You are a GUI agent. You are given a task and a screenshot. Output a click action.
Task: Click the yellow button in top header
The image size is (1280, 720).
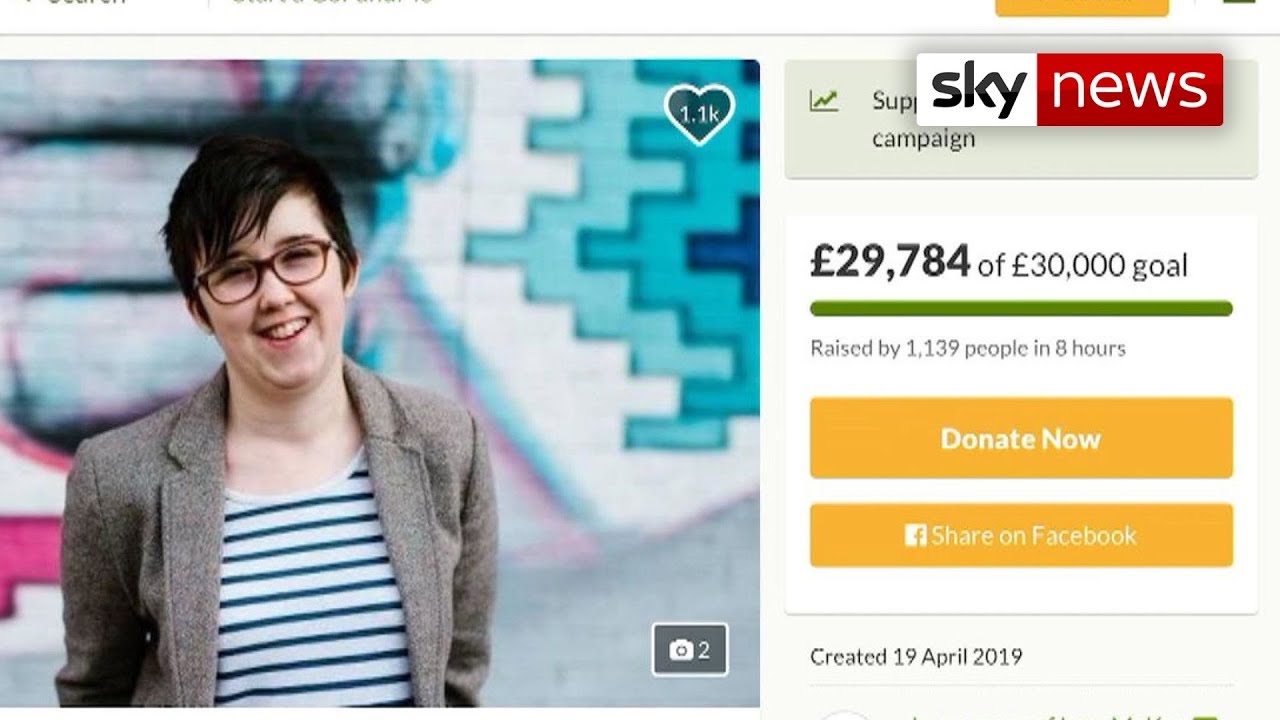coord(1082,6)
